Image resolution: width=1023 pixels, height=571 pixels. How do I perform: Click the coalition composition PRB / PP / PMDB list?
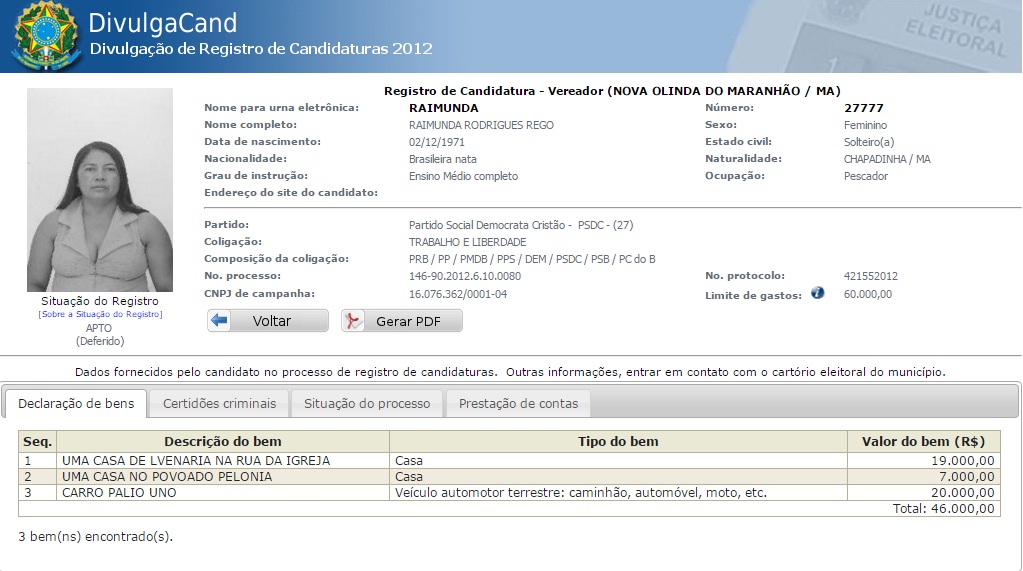click(x=532, y=258)
